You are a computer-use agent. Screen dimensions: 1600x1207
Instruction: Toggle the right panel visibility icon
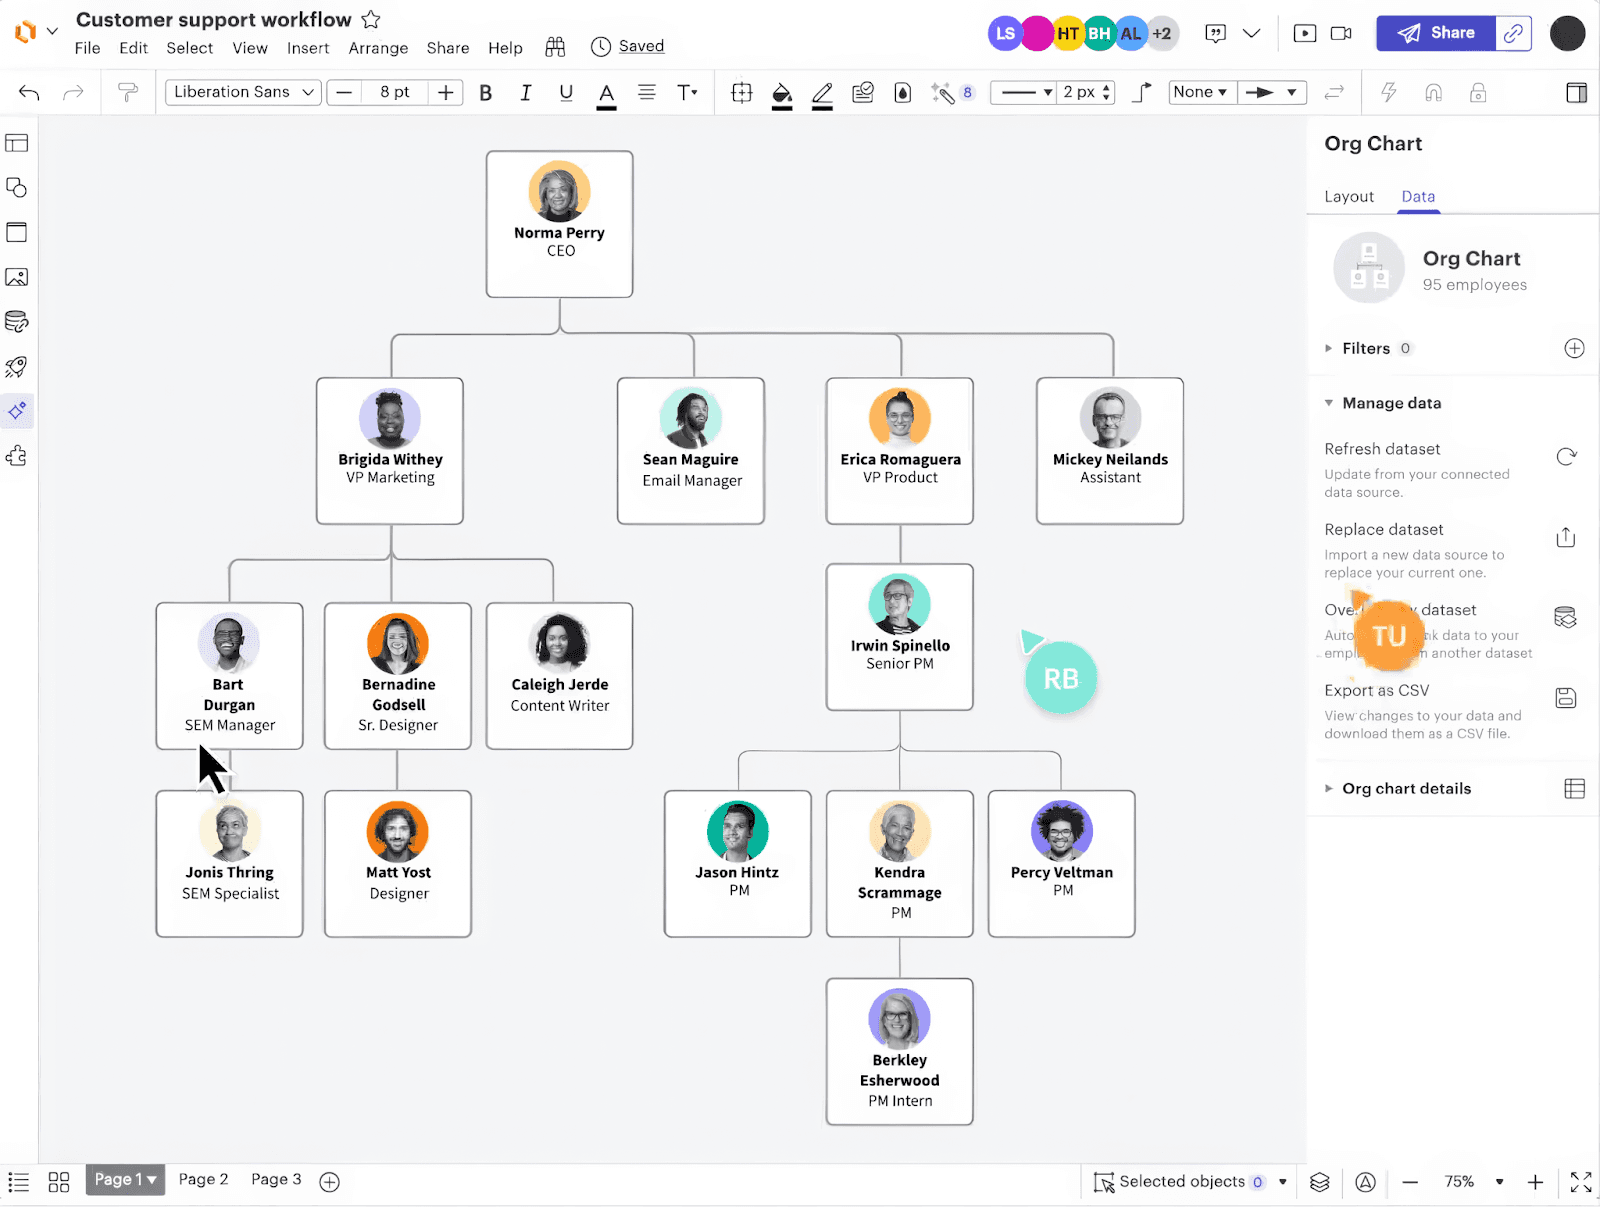point(1576,93)
